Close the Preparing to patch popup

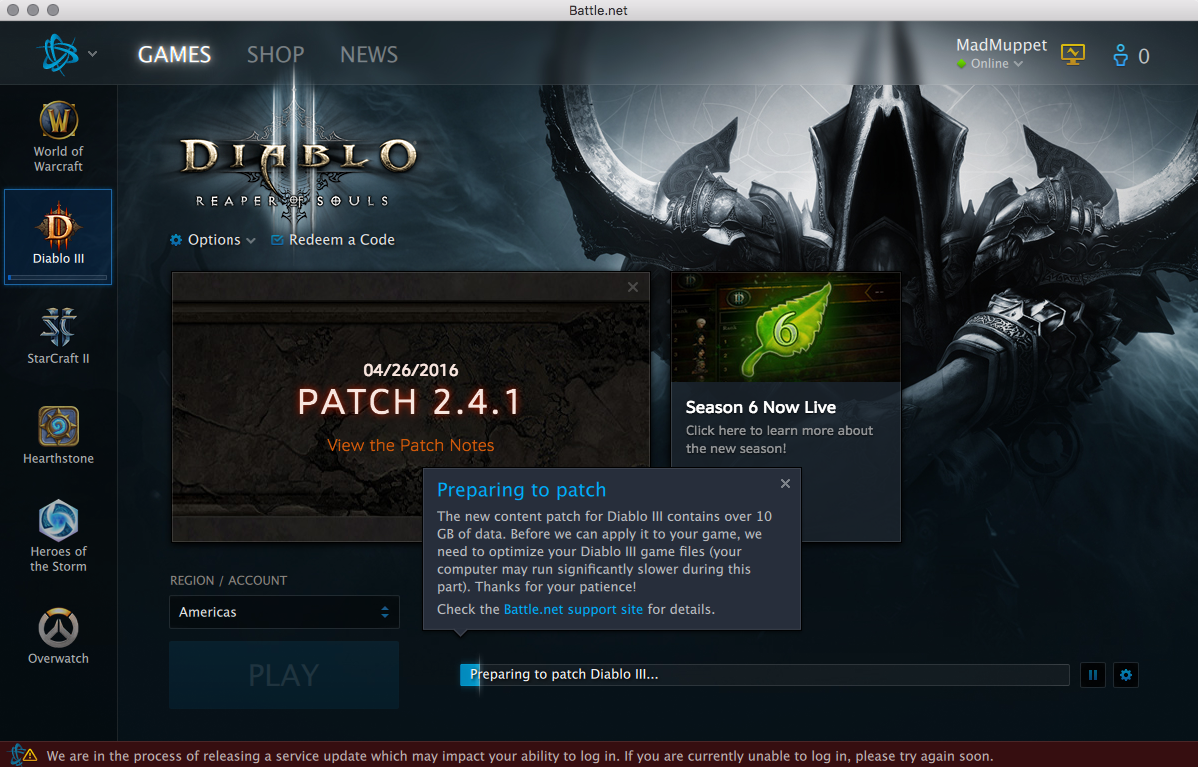[785, 484]
